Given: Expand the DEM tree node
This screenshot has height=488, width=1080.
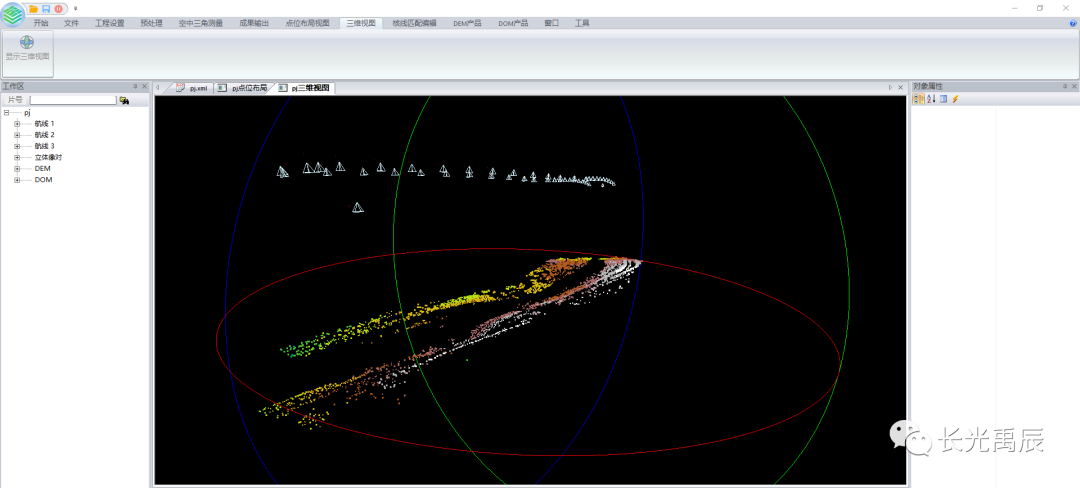Looking at the screenshot, I should pyautogui.click(x=17, y=169).
